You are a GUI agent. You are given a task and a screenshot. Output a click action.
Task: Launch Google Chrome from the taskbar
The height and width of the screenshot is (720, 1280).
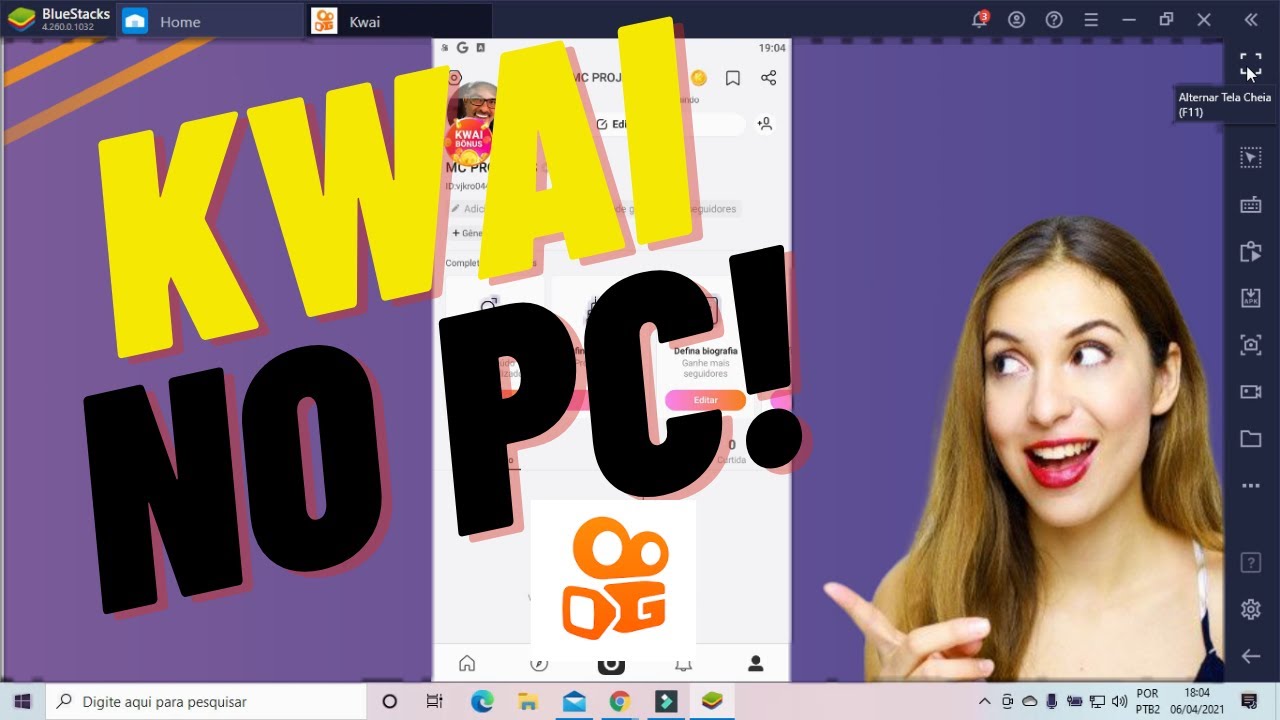620,701
